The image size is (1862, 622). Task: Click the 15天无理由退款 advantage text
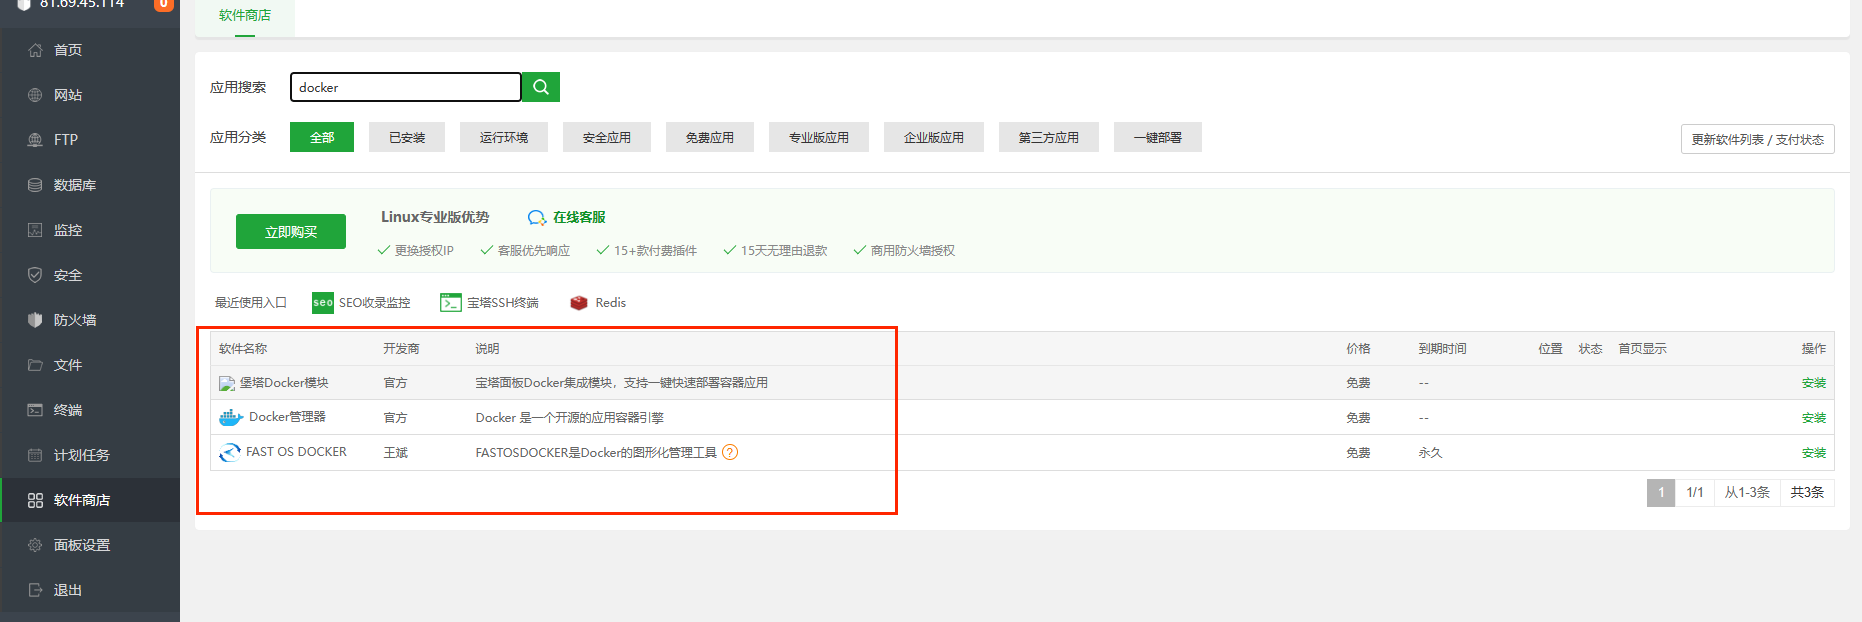(x=784, y=251)
